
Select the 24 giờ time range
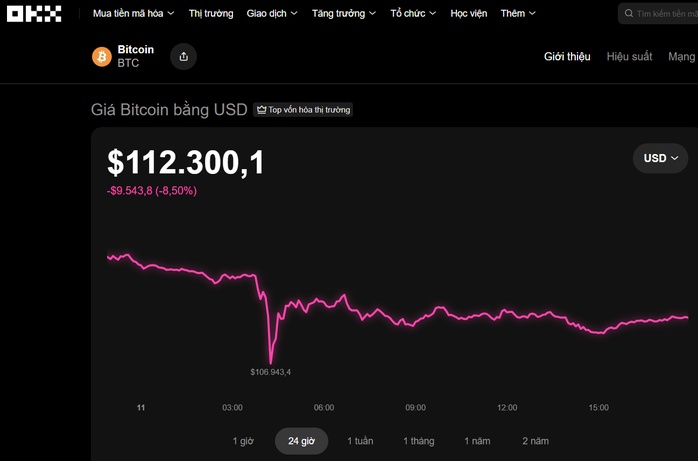click(x=301, y=441)
